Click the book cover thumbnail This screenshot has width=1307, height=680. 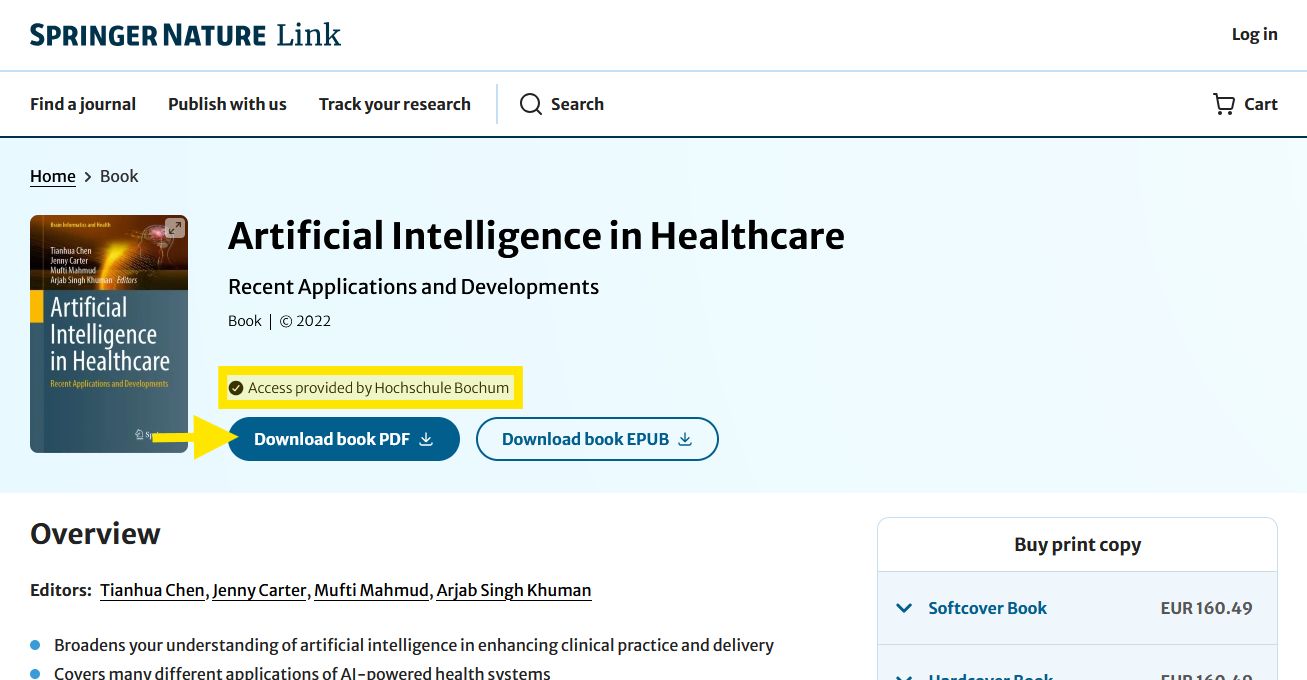point(109,334)
